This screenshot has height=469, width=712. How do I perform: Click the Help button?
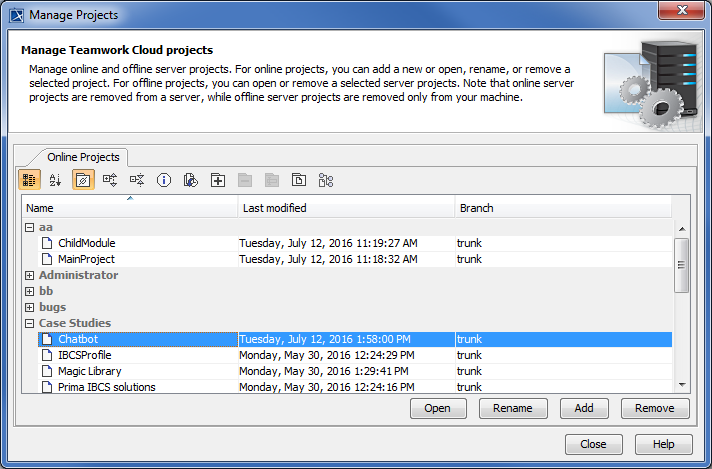tap(663, 444)
